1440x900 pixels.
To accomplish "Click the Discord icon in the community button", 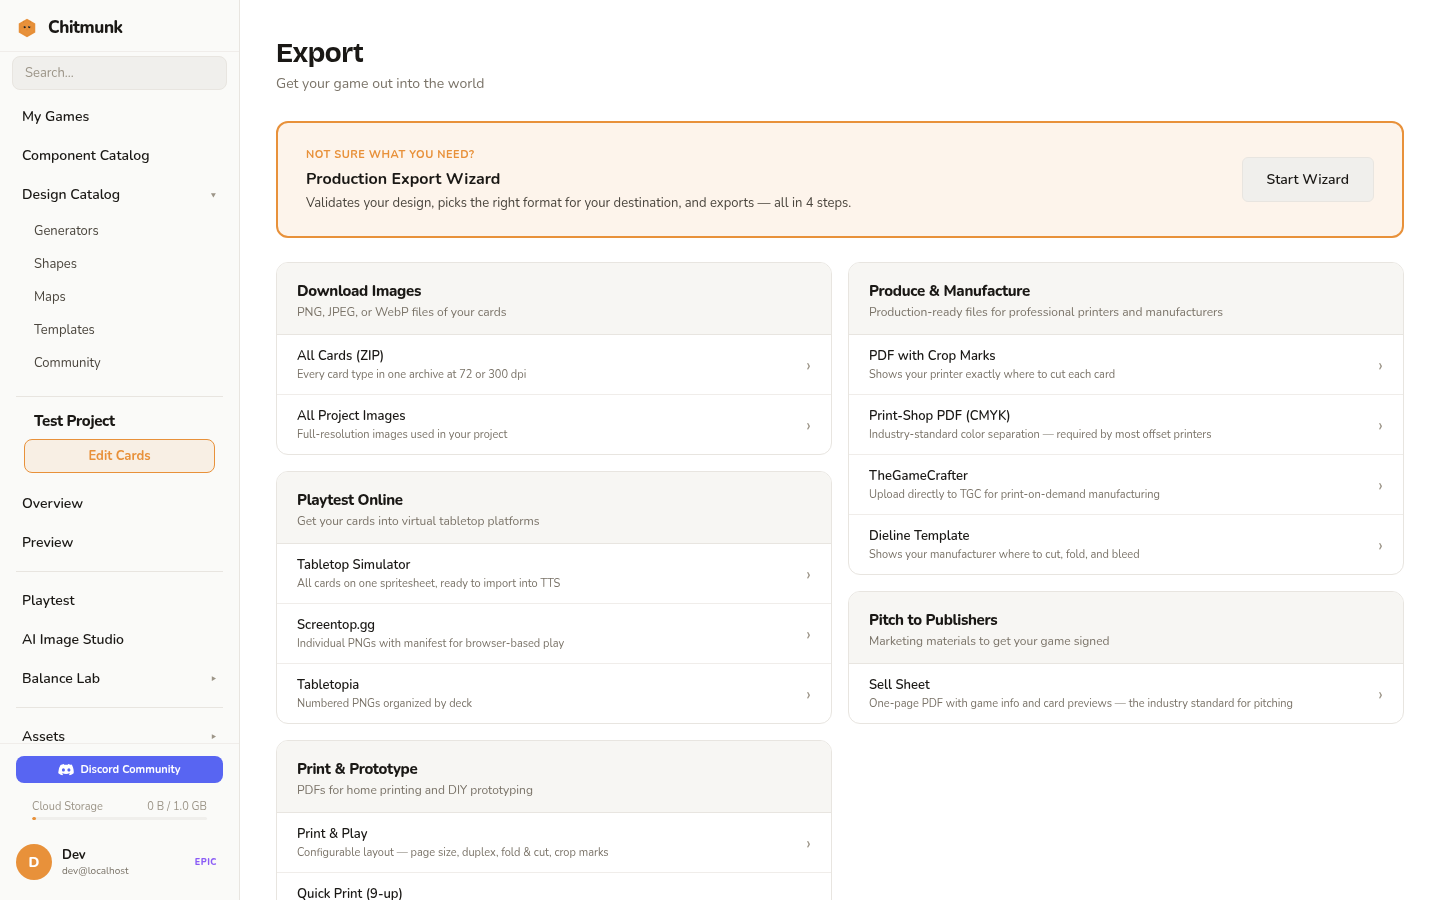I will (66, 770).
